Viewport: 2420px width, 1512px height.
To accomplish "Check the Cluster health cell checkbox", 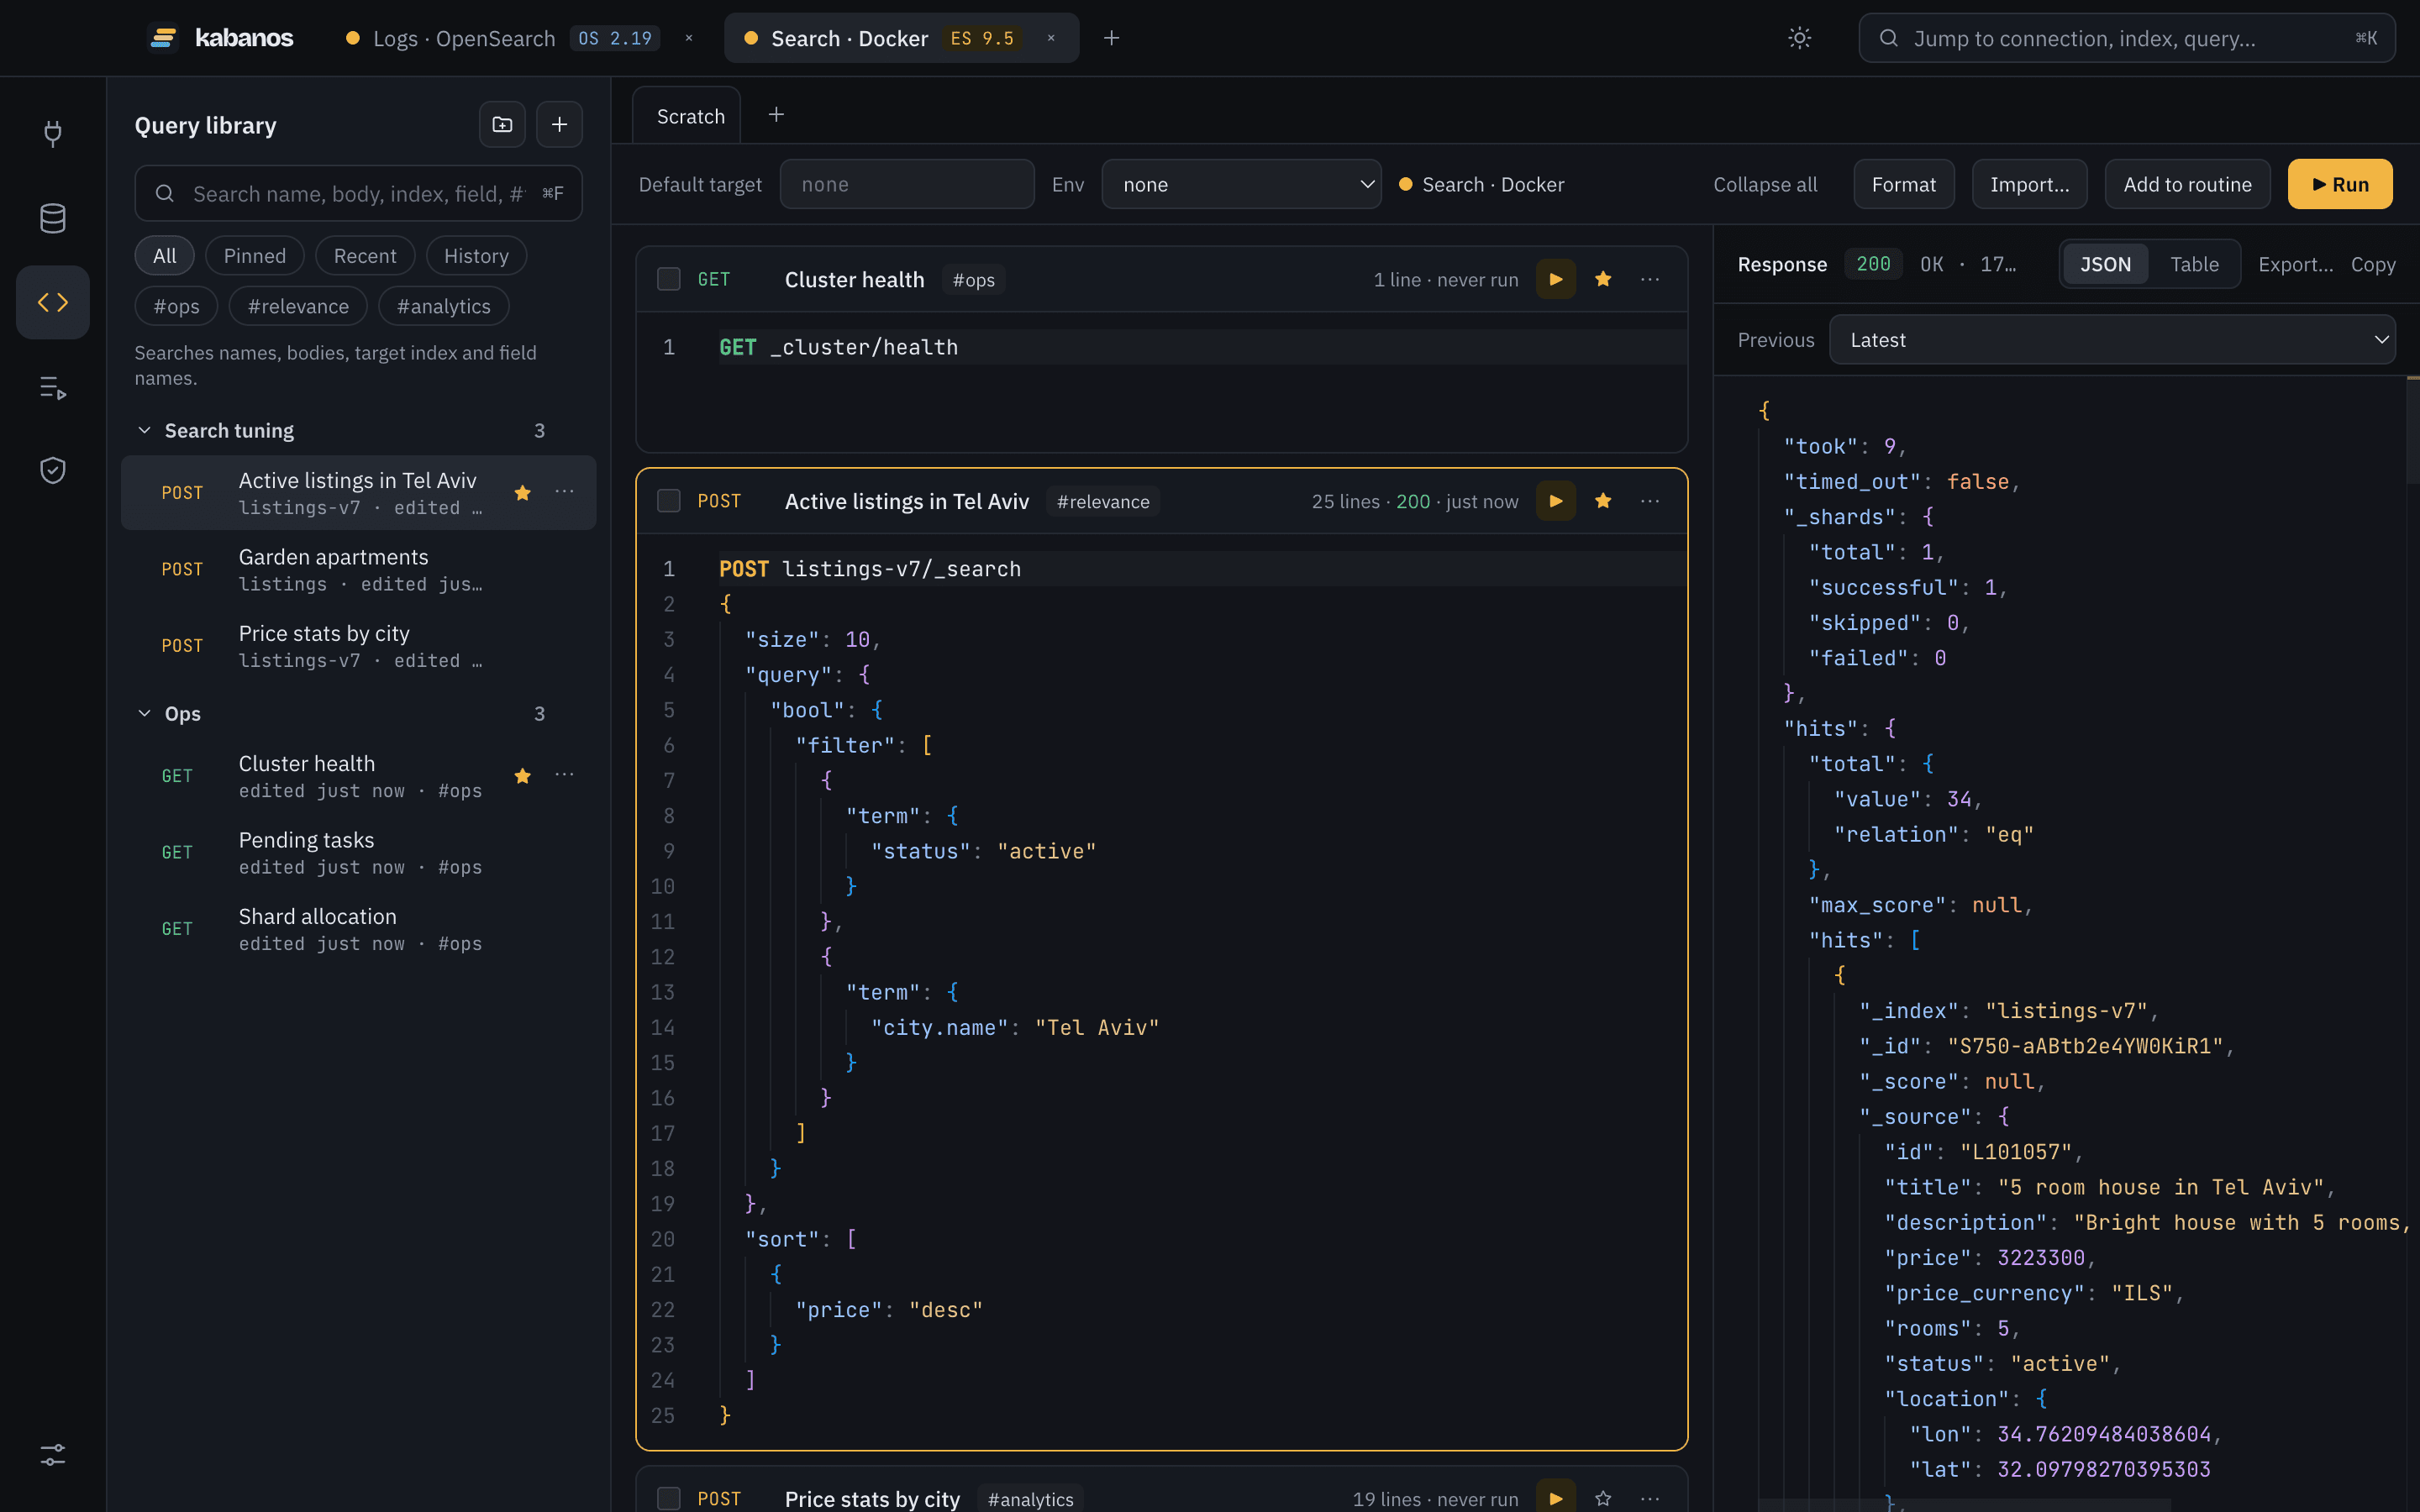I will [668, 280].
